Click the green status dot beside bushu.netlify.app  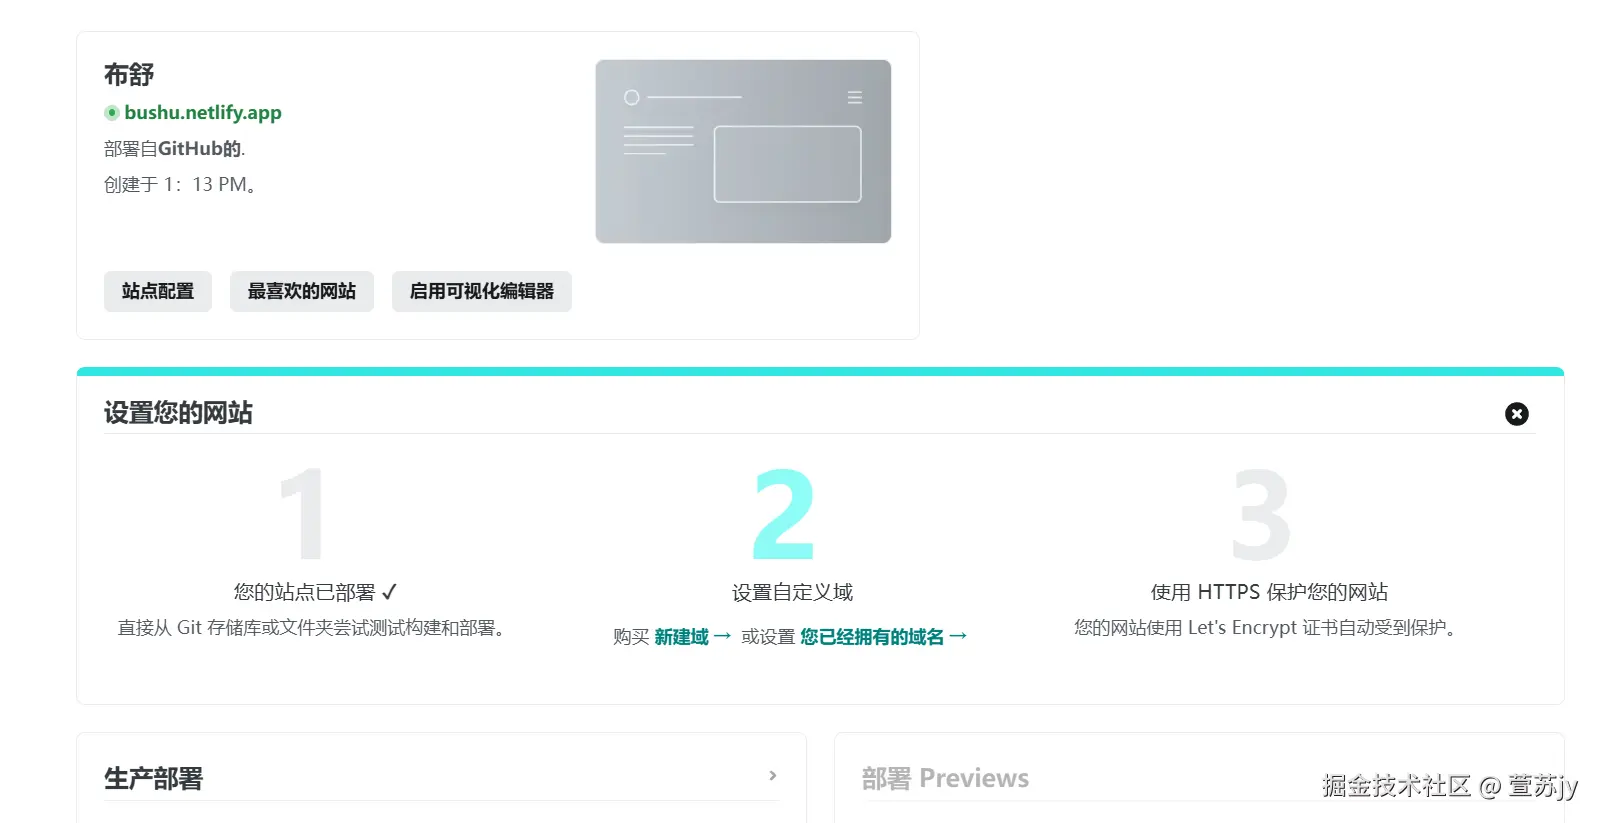point(112,113)
